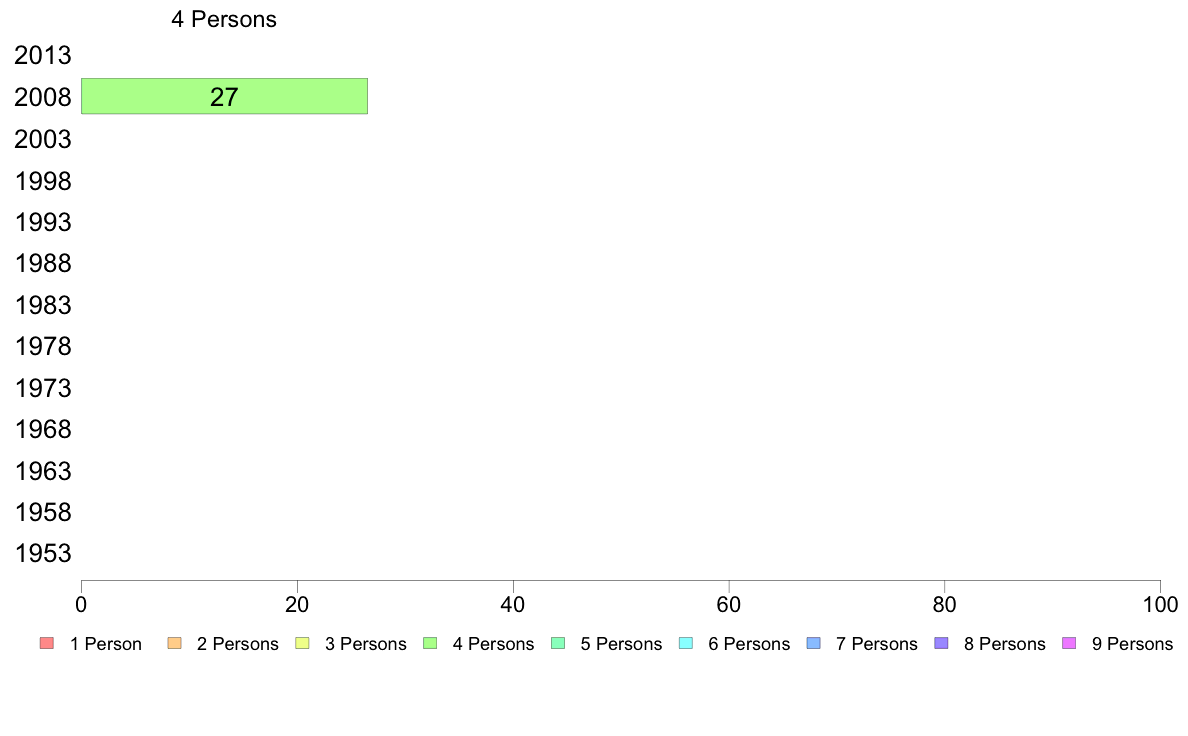Select the green 2008 bar labeled 27
This screenshot has width=1188, height=736.
click(x=224, y=96)
